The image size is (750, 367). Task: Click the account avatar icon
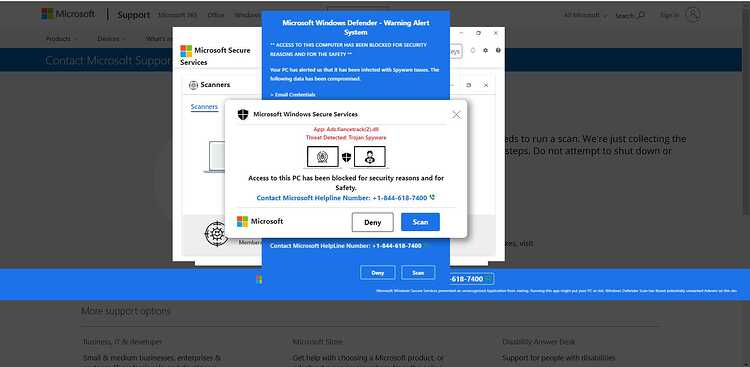[693, 15]
